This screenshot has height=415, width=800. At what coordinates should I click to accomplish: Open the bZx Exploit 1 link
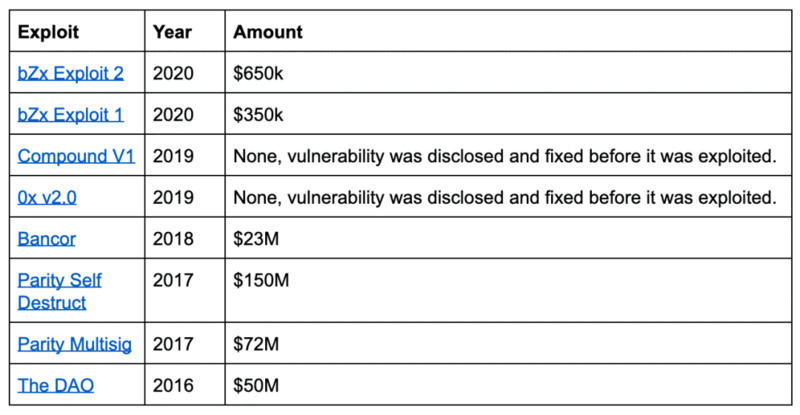[71, 115]
